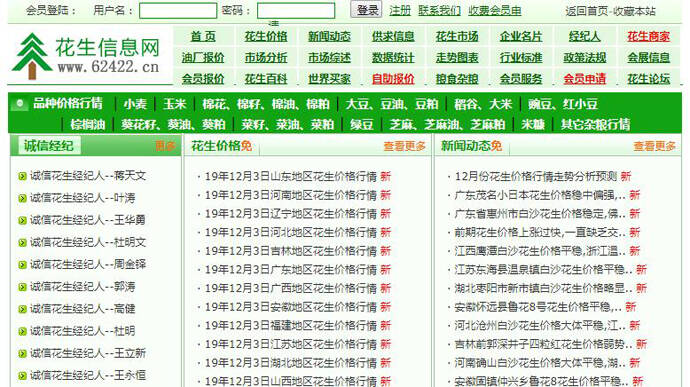Open 走势图表 navigation item
The image size is (690, 387).
click(457, 58)
